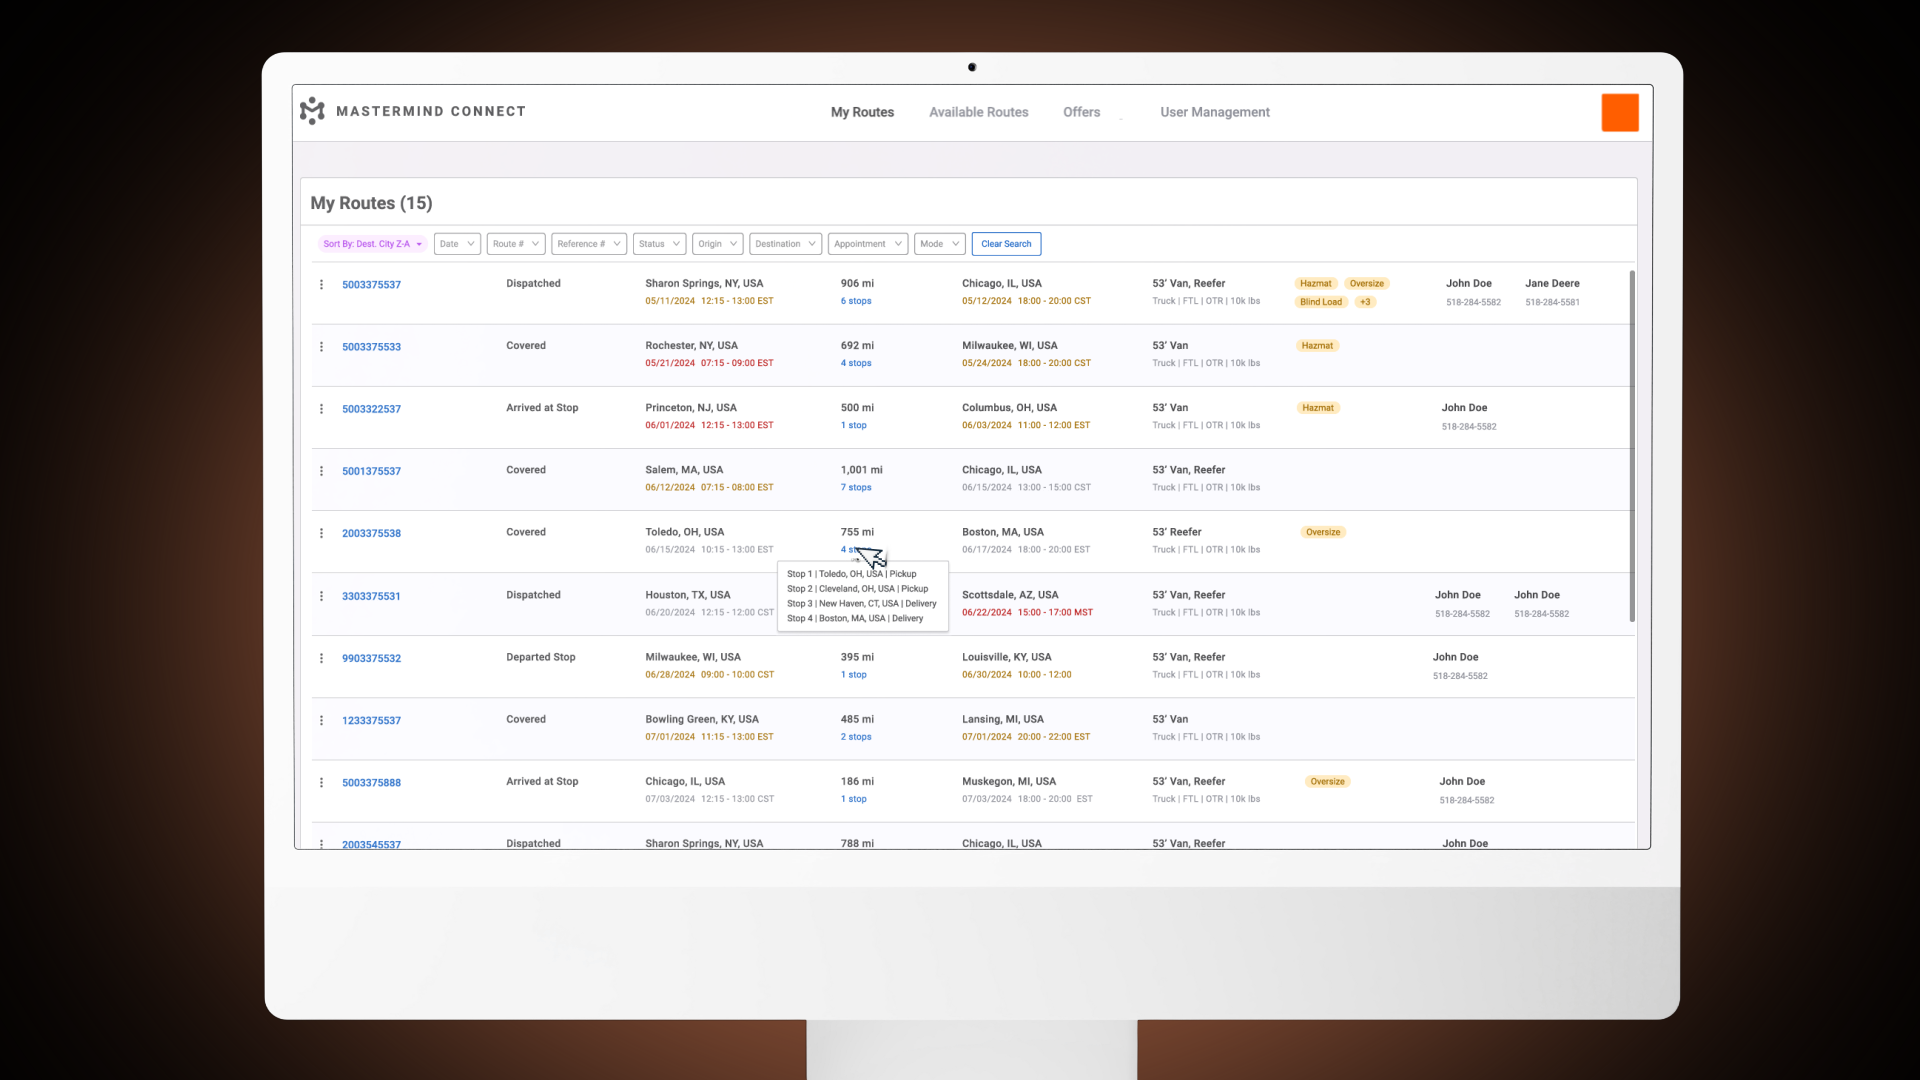Open route link 5003375888

[371, 783]
